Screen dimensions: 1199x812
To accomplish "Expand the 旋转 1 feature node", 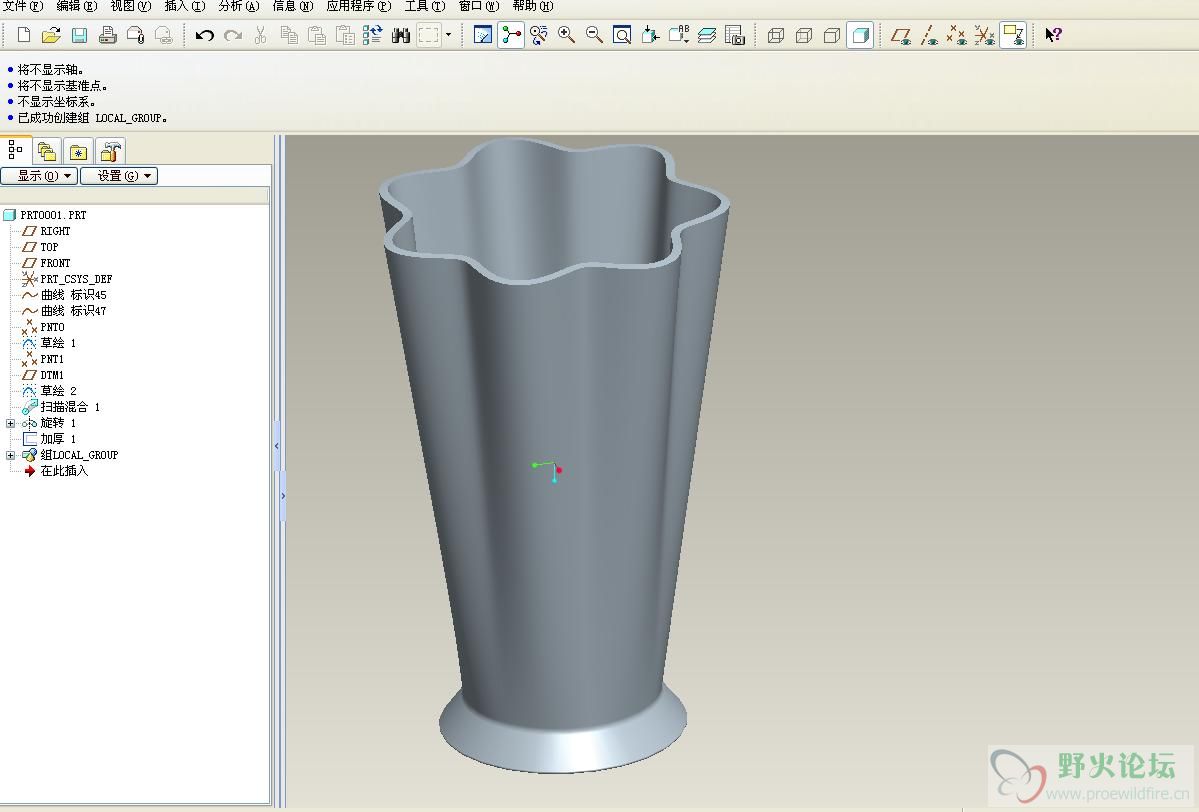I will pyautogui.click(x=10, y=423).
